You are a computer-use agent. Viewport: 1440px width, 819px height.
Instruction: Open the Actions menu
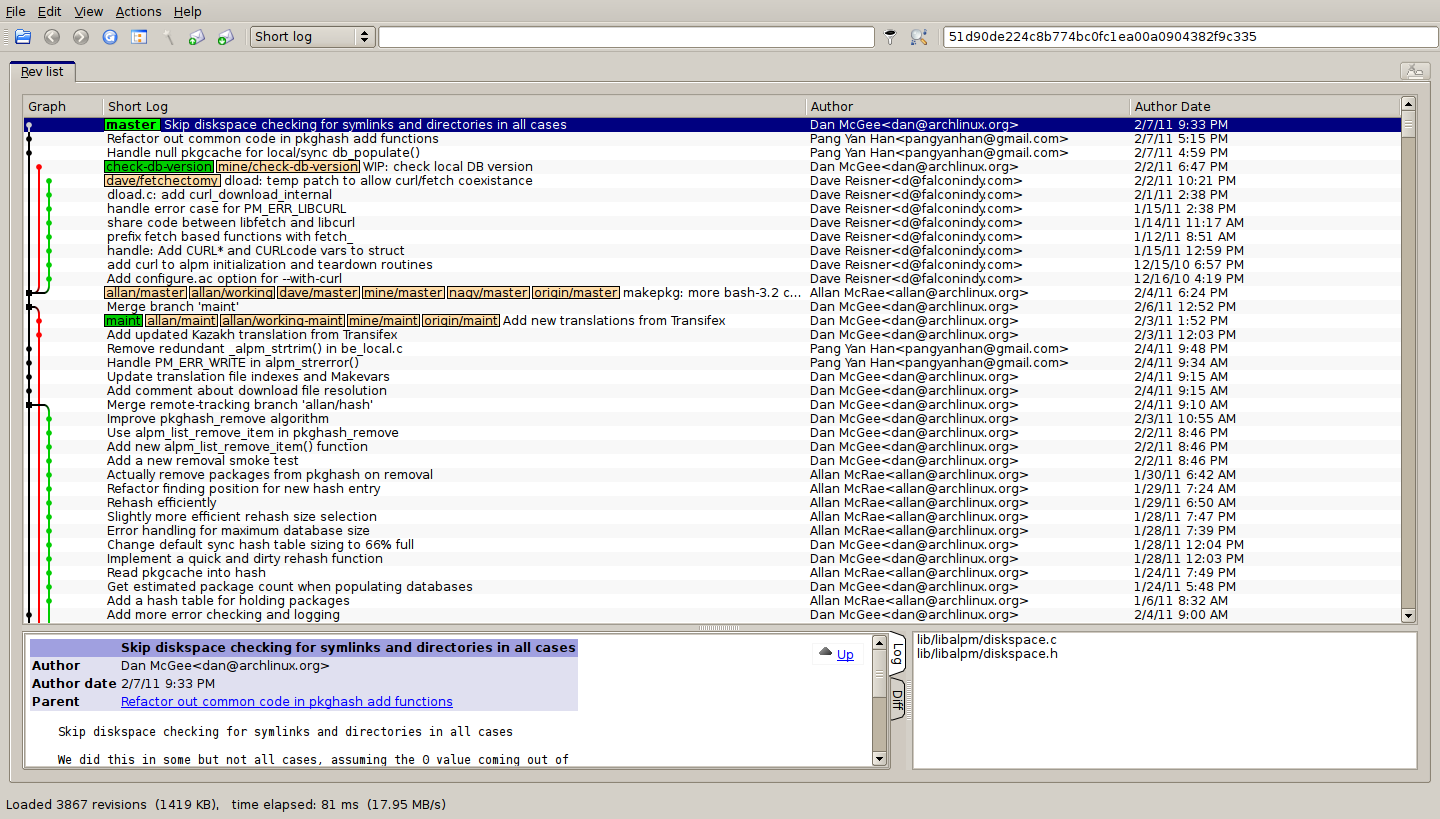[x=138, y=12]
